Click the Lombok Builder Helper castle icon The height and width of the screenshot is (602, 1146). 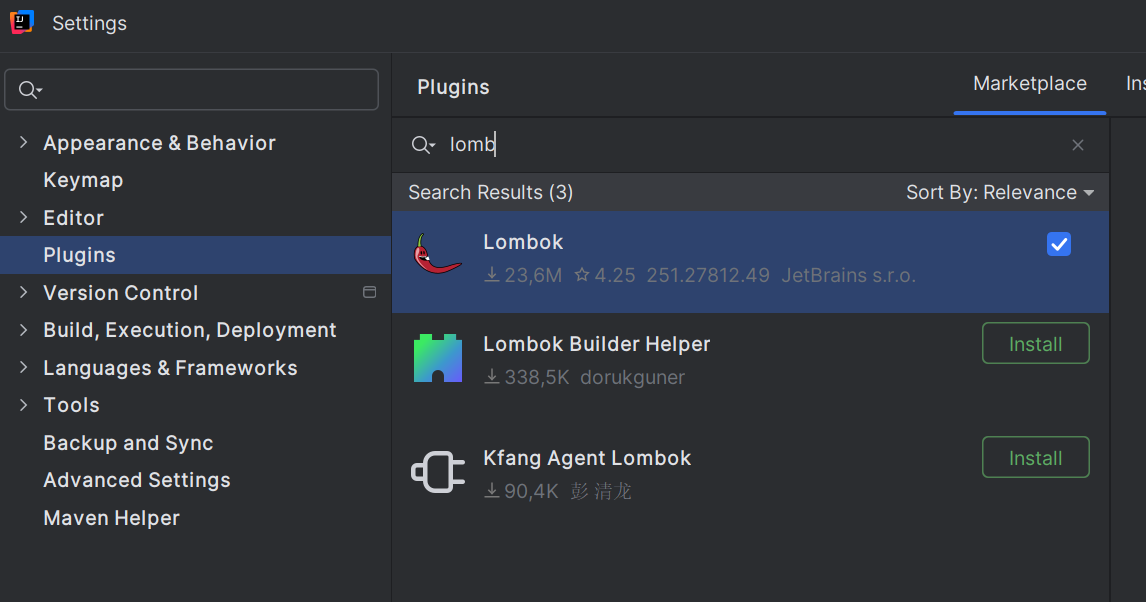[438, 358]
